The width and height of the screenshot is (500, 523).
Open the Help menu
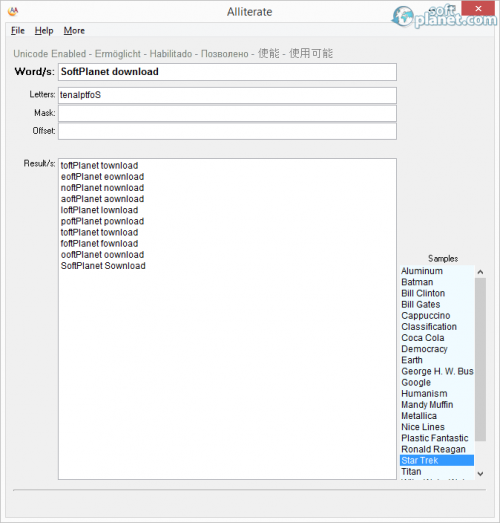44,31
